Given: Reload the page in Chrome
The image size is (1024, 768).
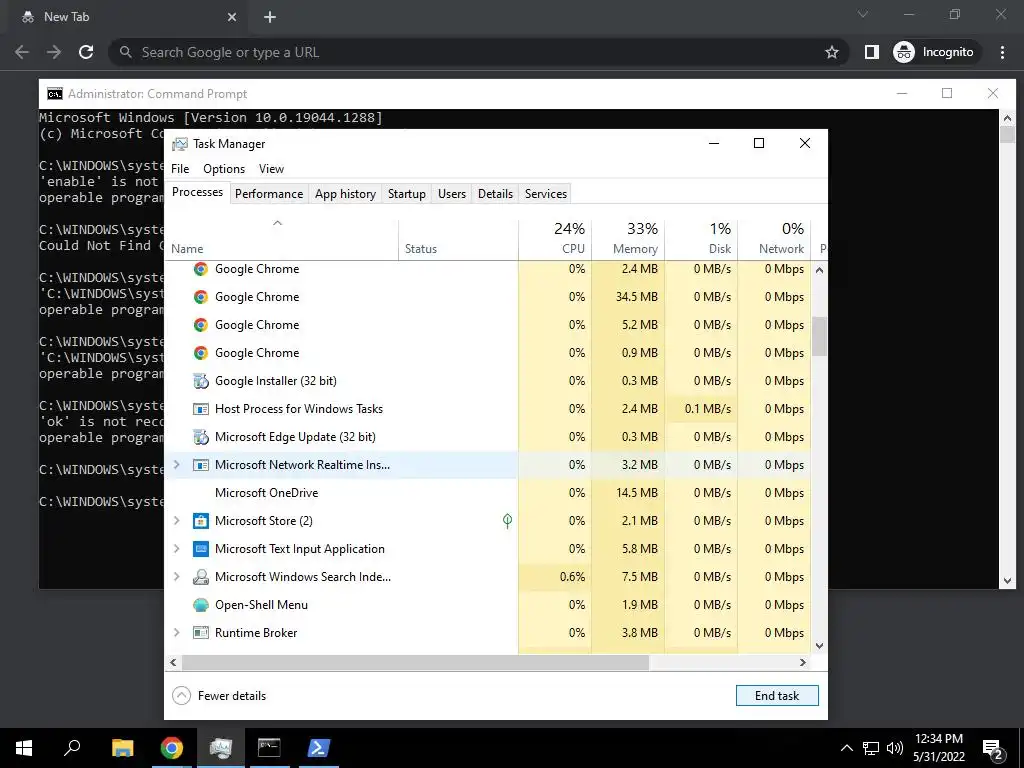Looking at the screenshot, I should (x=86, y=52).
